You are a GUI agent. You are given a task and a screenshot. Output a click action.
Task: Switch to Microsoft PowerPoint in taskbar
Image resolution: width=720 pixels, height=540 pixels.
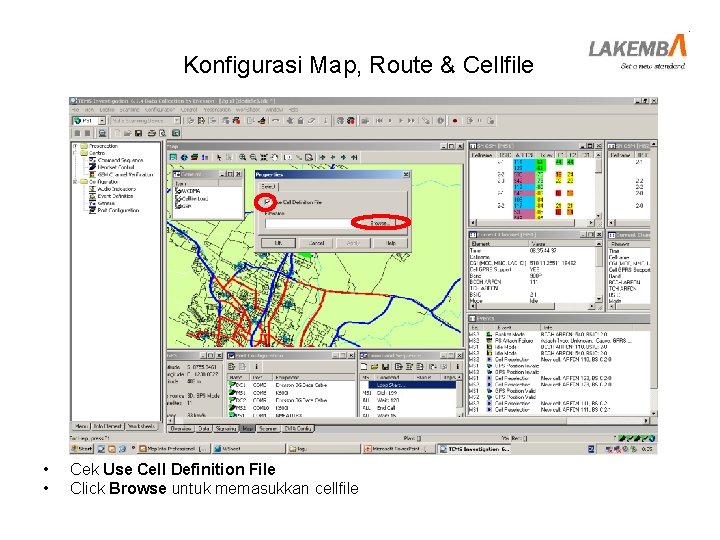[x=397, y=449]
